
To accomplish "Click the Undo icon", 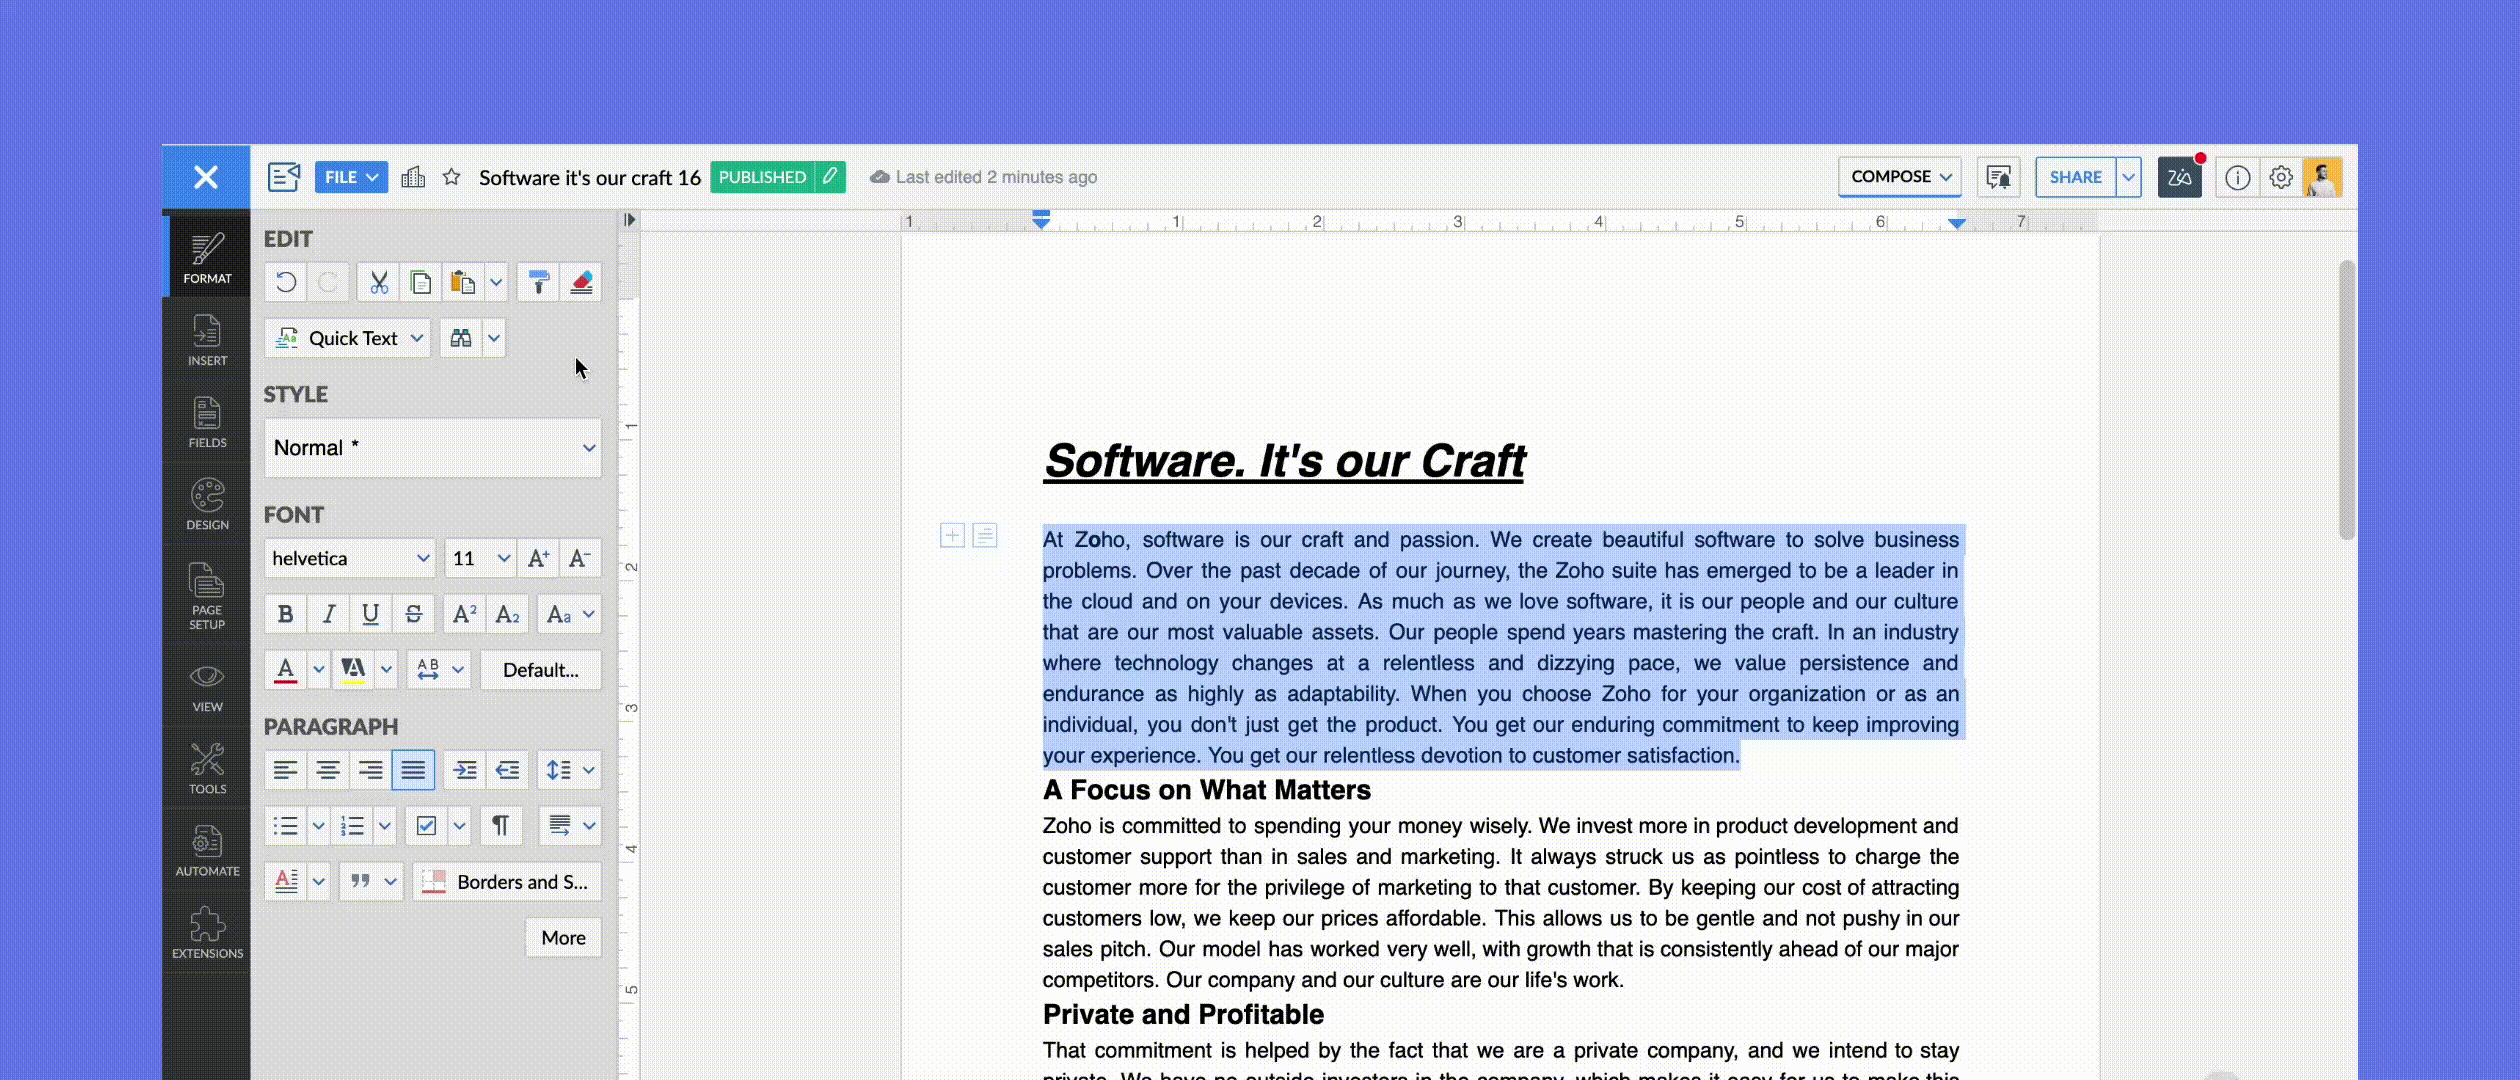I will pos(286,282).
